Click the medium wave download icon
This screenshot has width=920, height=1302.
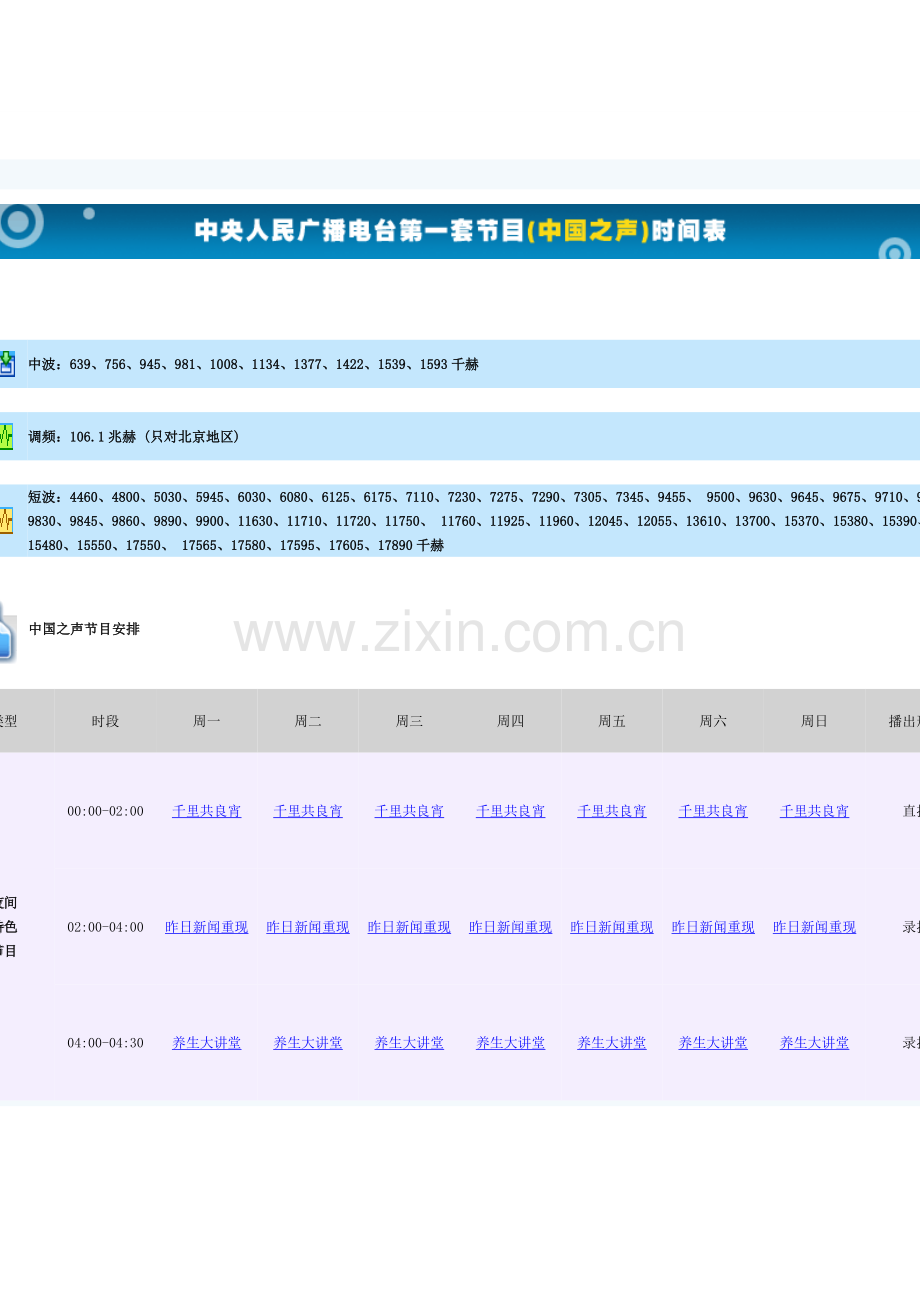7,364
